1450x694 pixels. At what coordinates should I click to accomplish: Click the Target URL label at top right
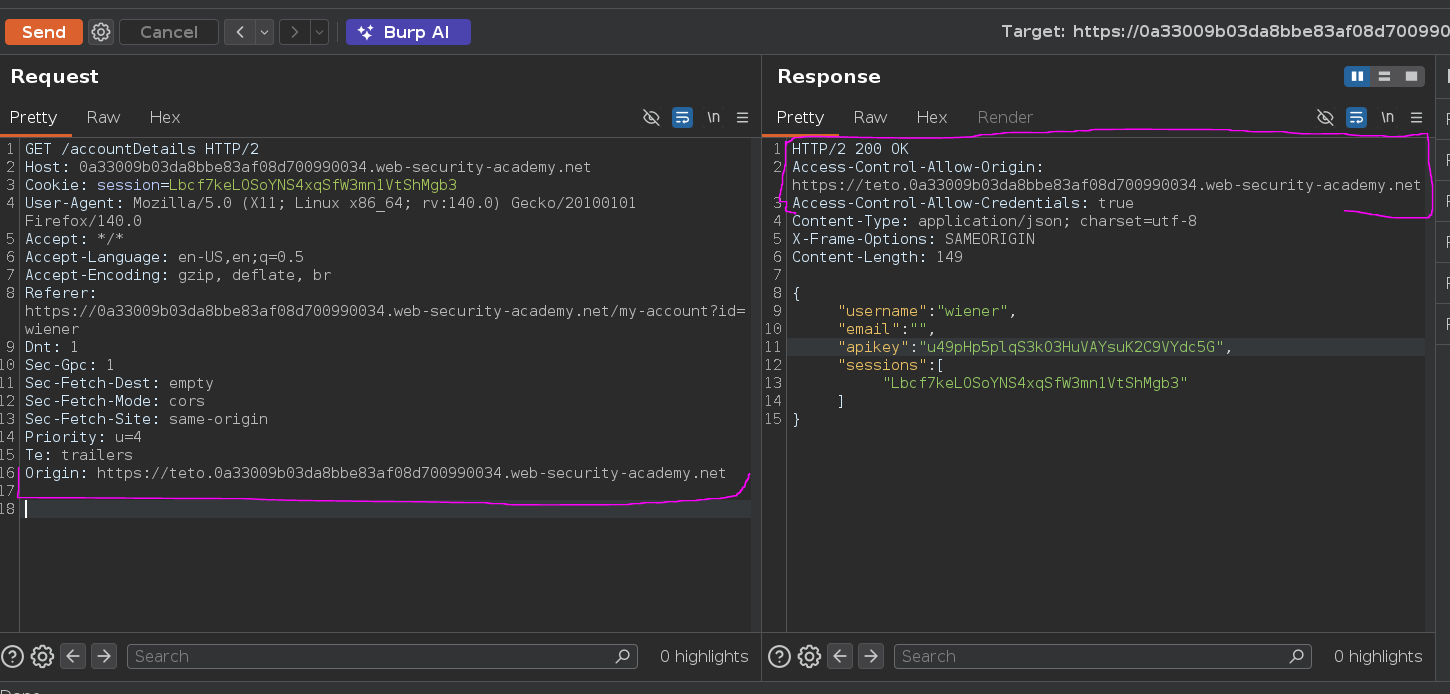coord(1225,32)
